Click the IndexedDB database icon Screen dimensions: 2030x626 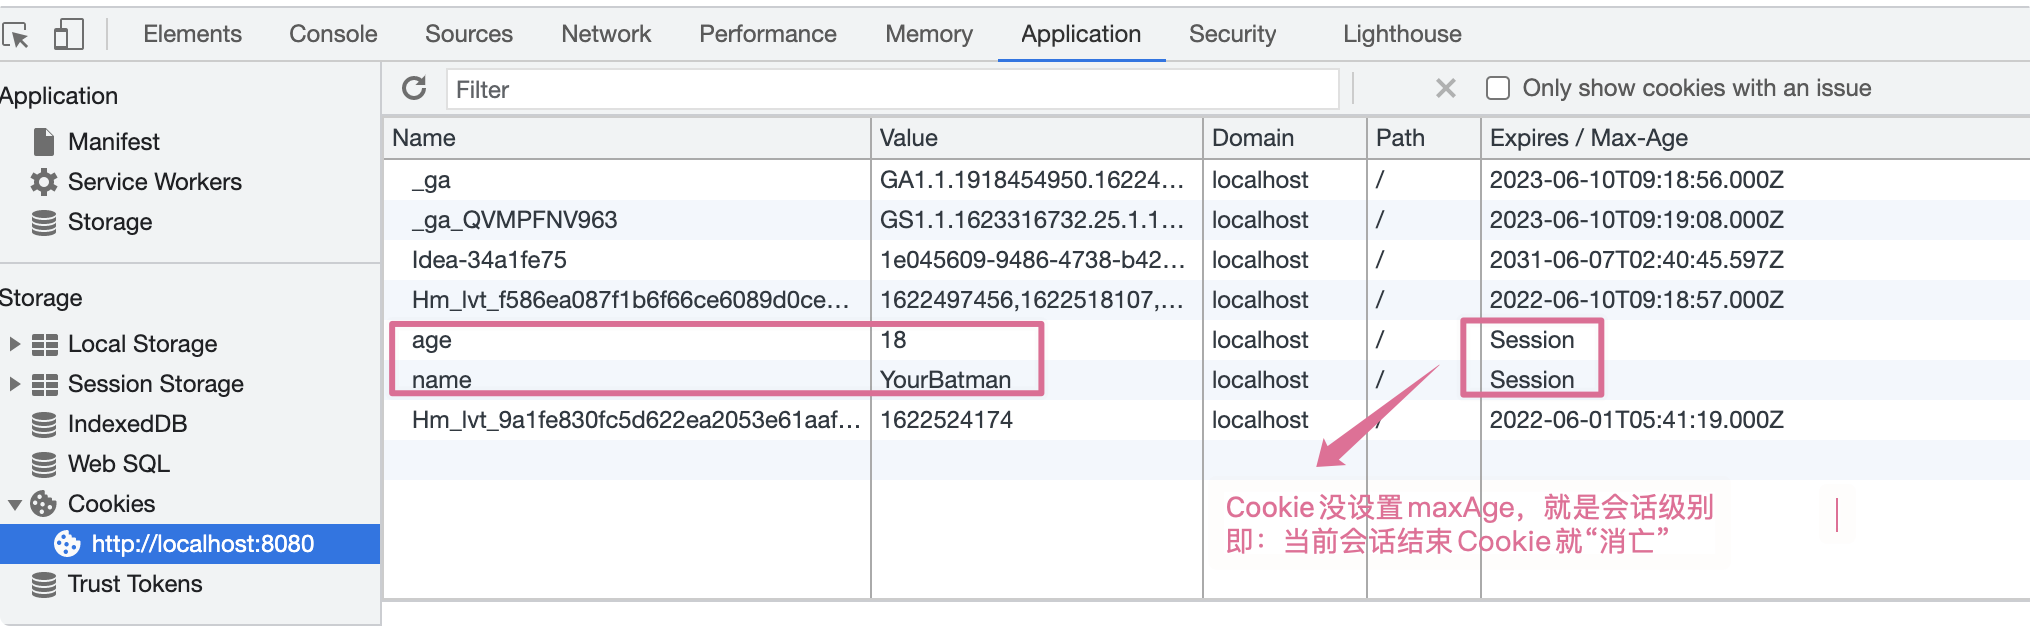tap(44, 424)
